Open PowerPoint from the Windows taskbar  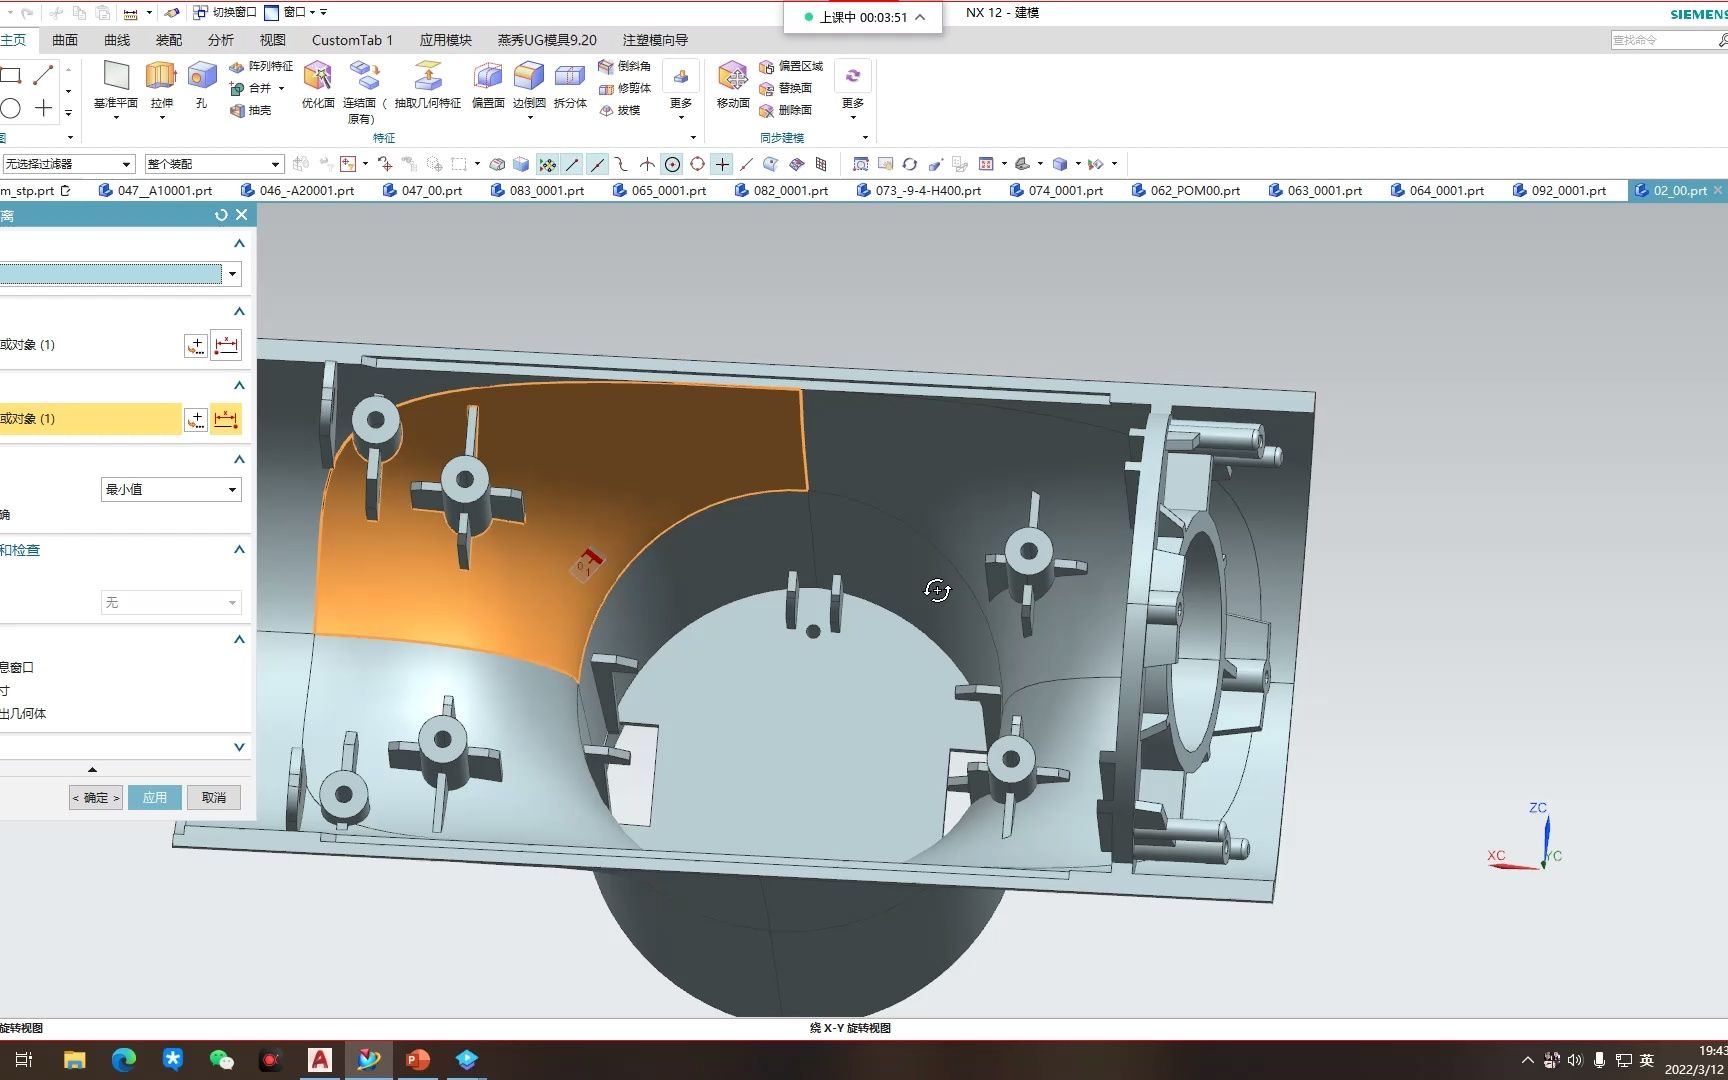click(x=418, y=1060)
